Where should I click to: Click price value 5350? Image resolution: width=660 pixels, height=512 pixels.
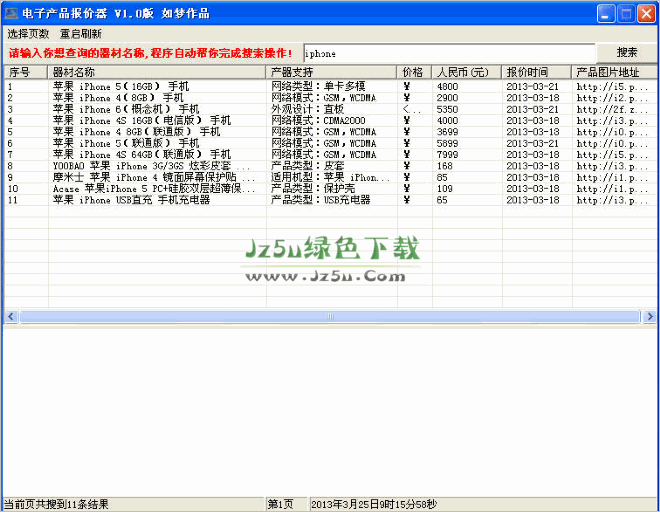pos(447,109)
